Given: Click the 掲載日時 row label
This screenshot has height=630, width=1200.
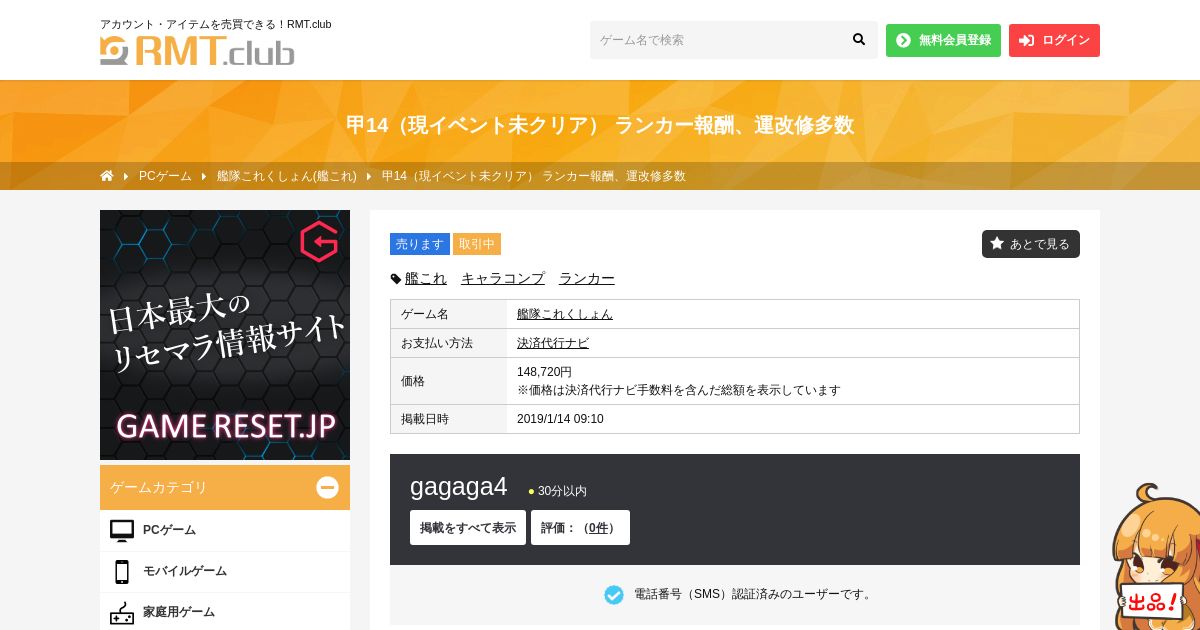Looking at the screenshot, I should pos(425,419).
